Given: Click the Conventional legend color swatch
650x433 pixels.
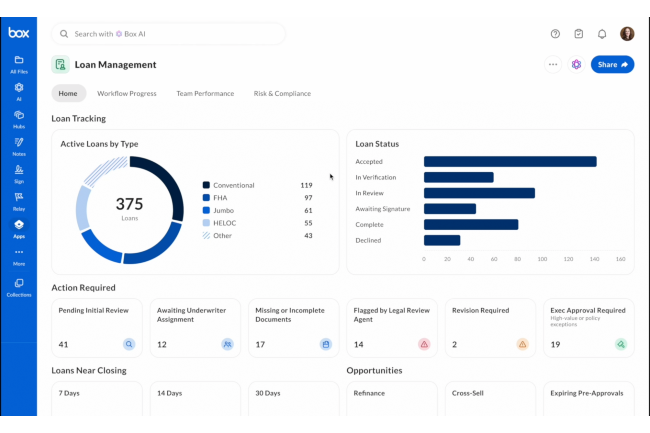Looking at the screenshot, I should (206, 185).
